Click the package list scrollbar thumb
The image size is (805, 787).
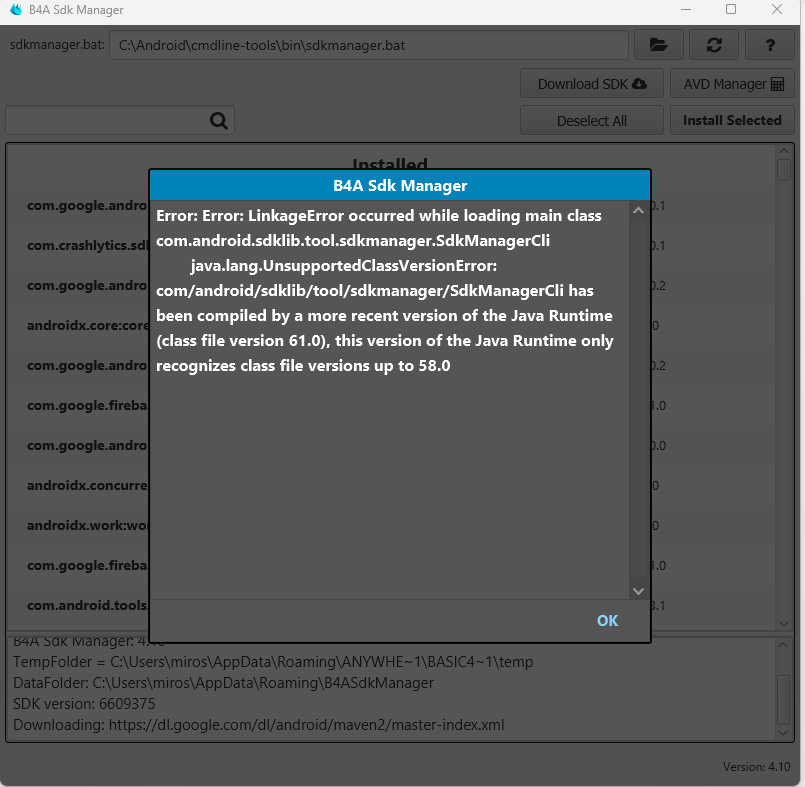783,170
